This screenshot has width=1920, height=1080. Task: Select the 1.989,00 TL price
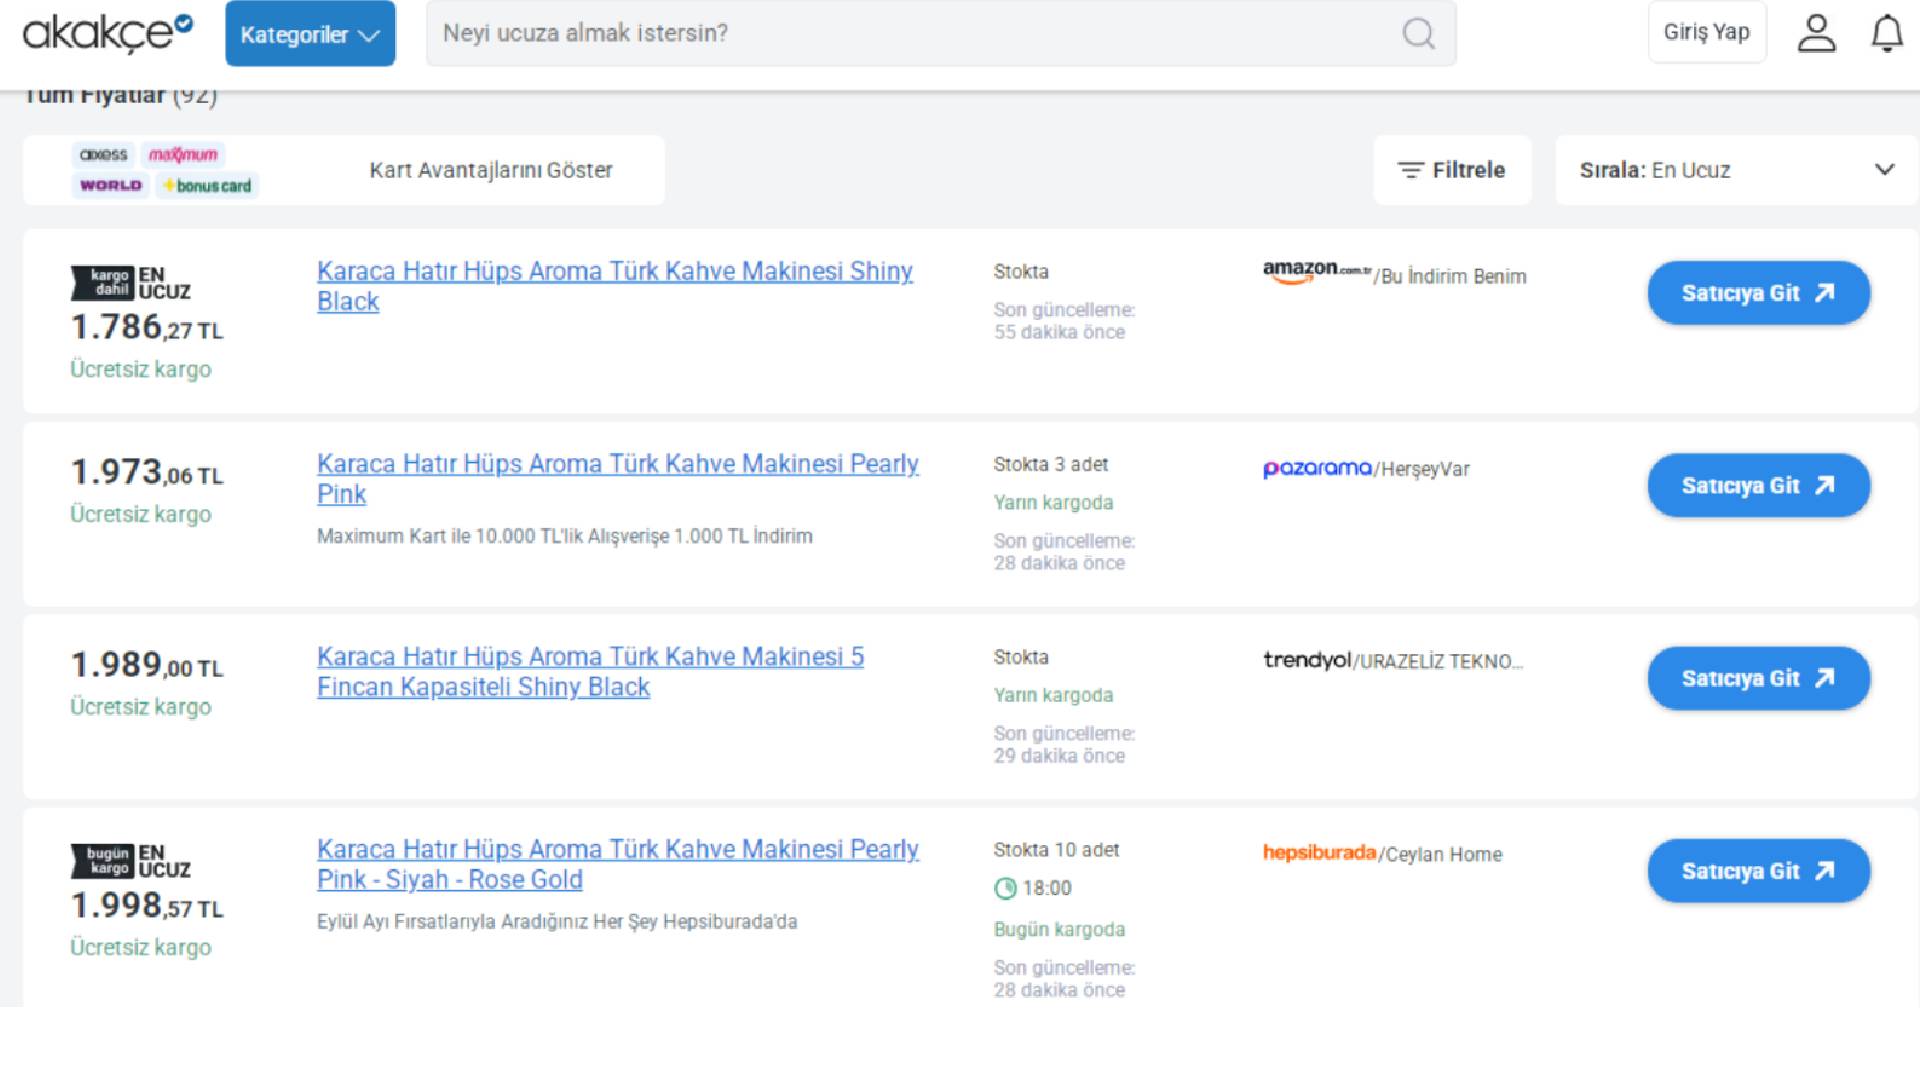click(x=147, y=665)
